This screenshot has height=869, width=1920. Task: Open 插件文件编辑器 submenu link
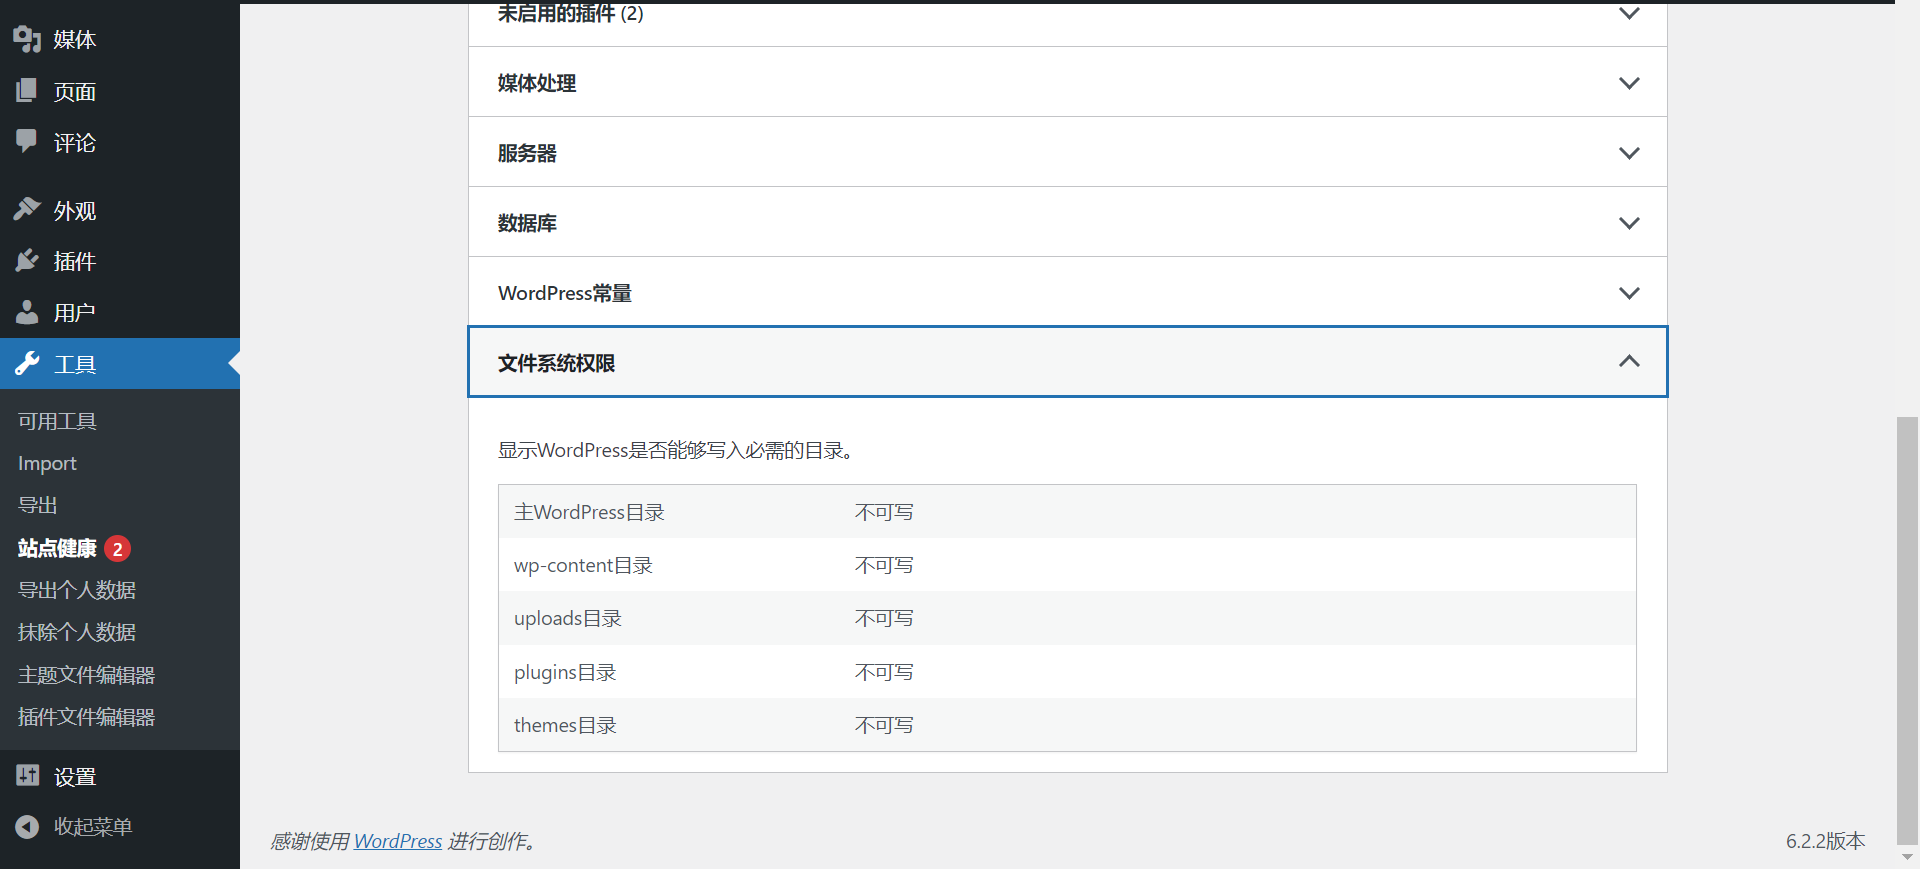pos(86,717)
